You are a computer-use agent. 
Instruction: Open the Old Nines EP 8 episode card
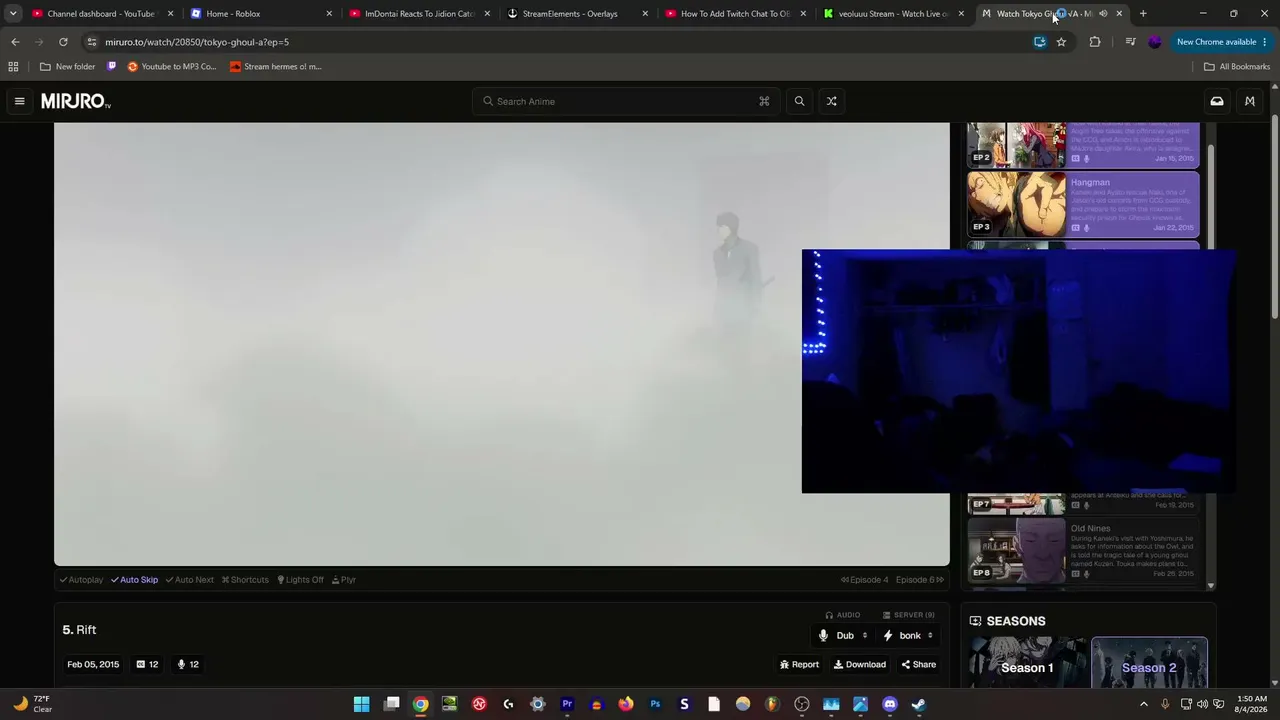point(1083,550)
